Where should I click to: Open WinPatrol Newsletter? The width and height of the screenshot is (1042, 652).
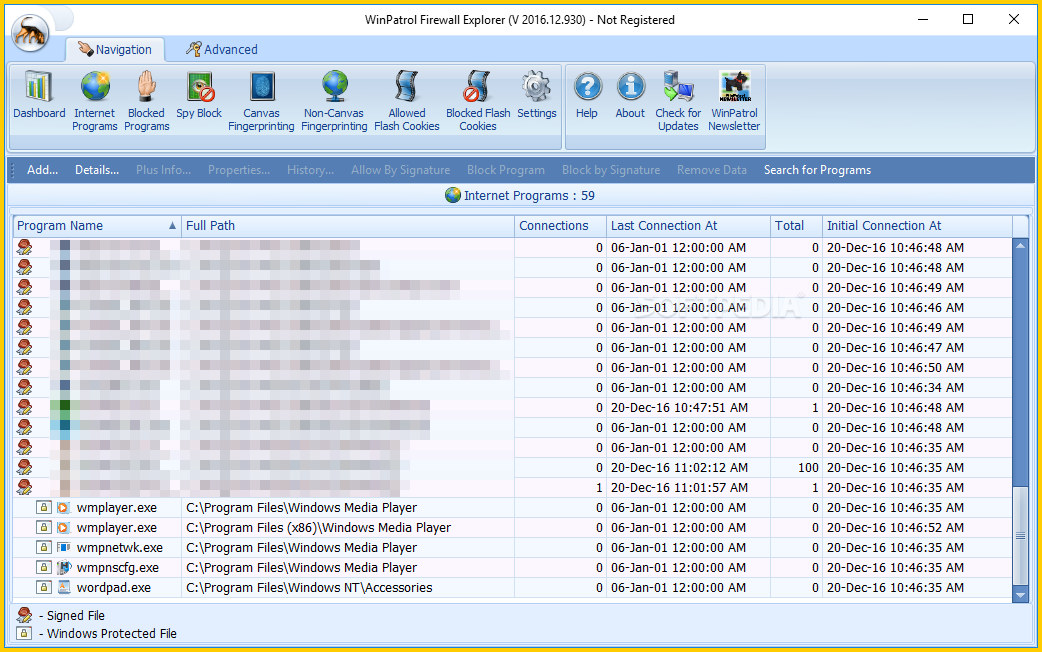(x=734, y=101)
